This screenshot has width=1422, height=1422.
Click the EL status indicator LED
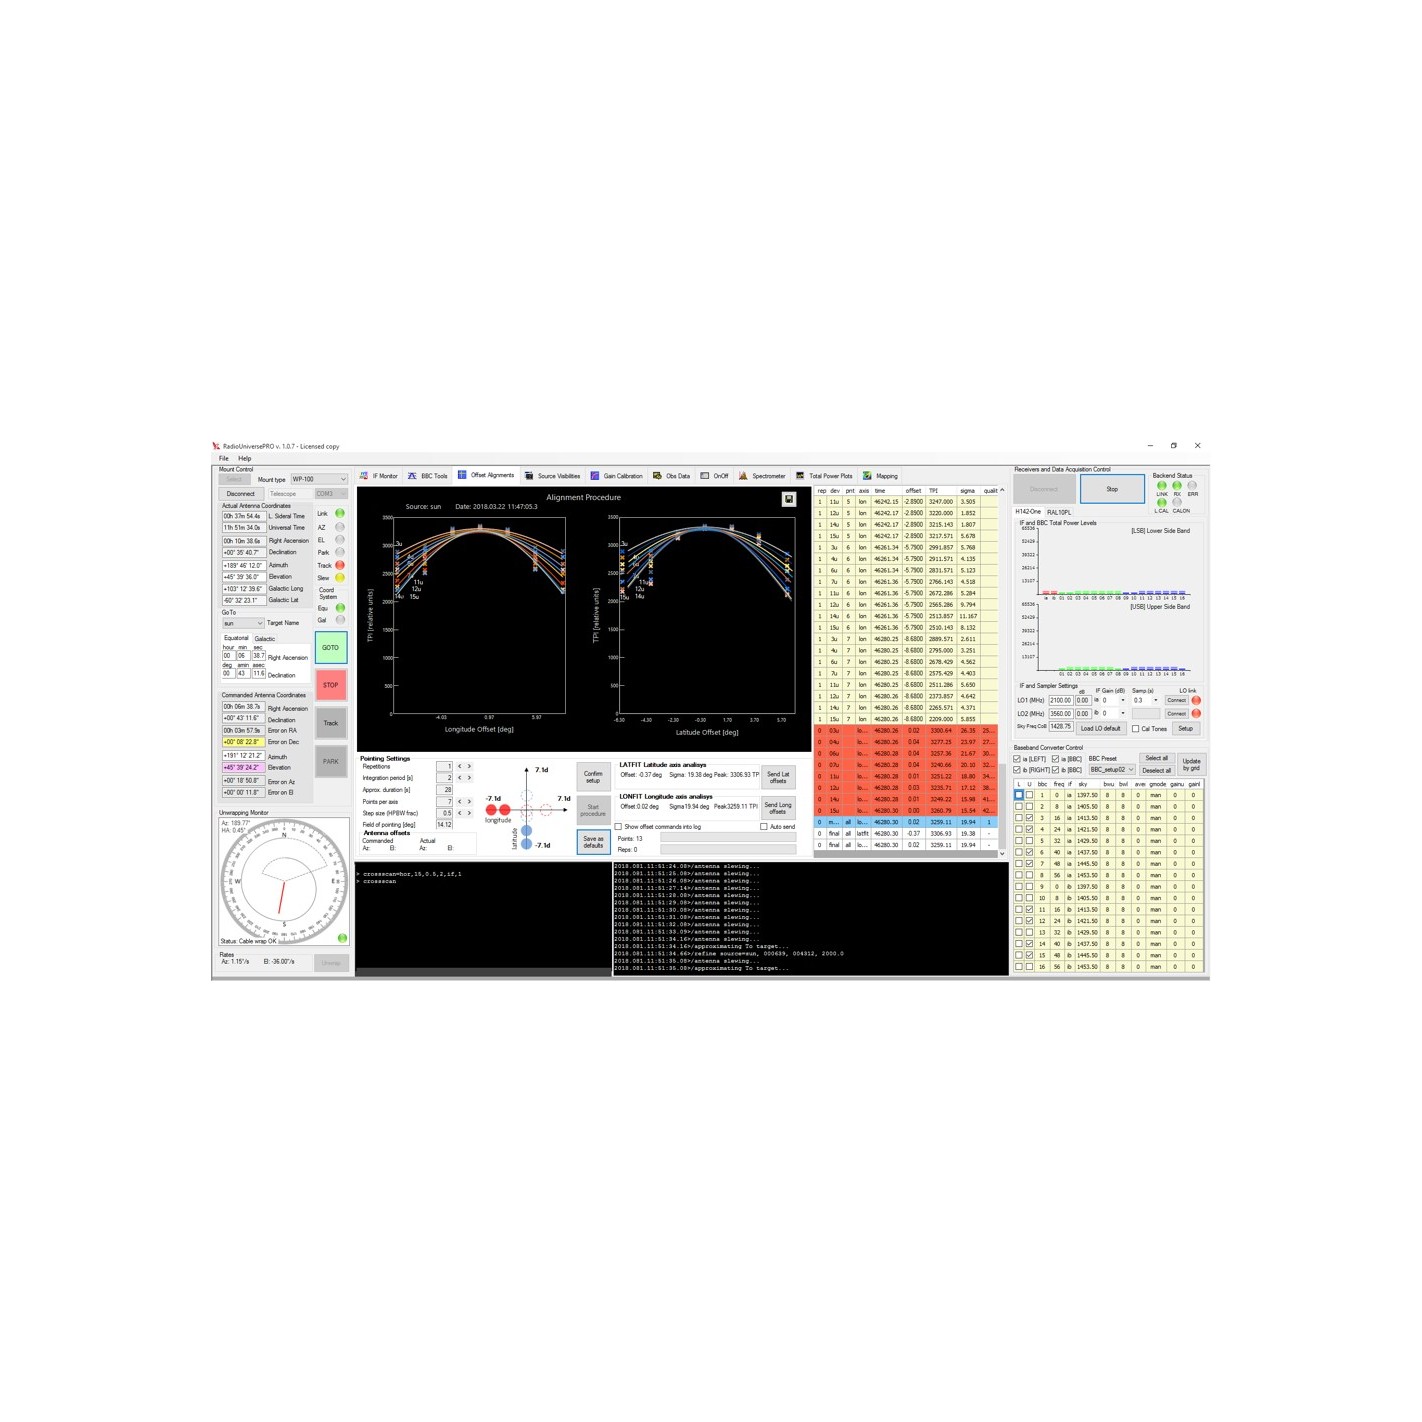(340, 540)
